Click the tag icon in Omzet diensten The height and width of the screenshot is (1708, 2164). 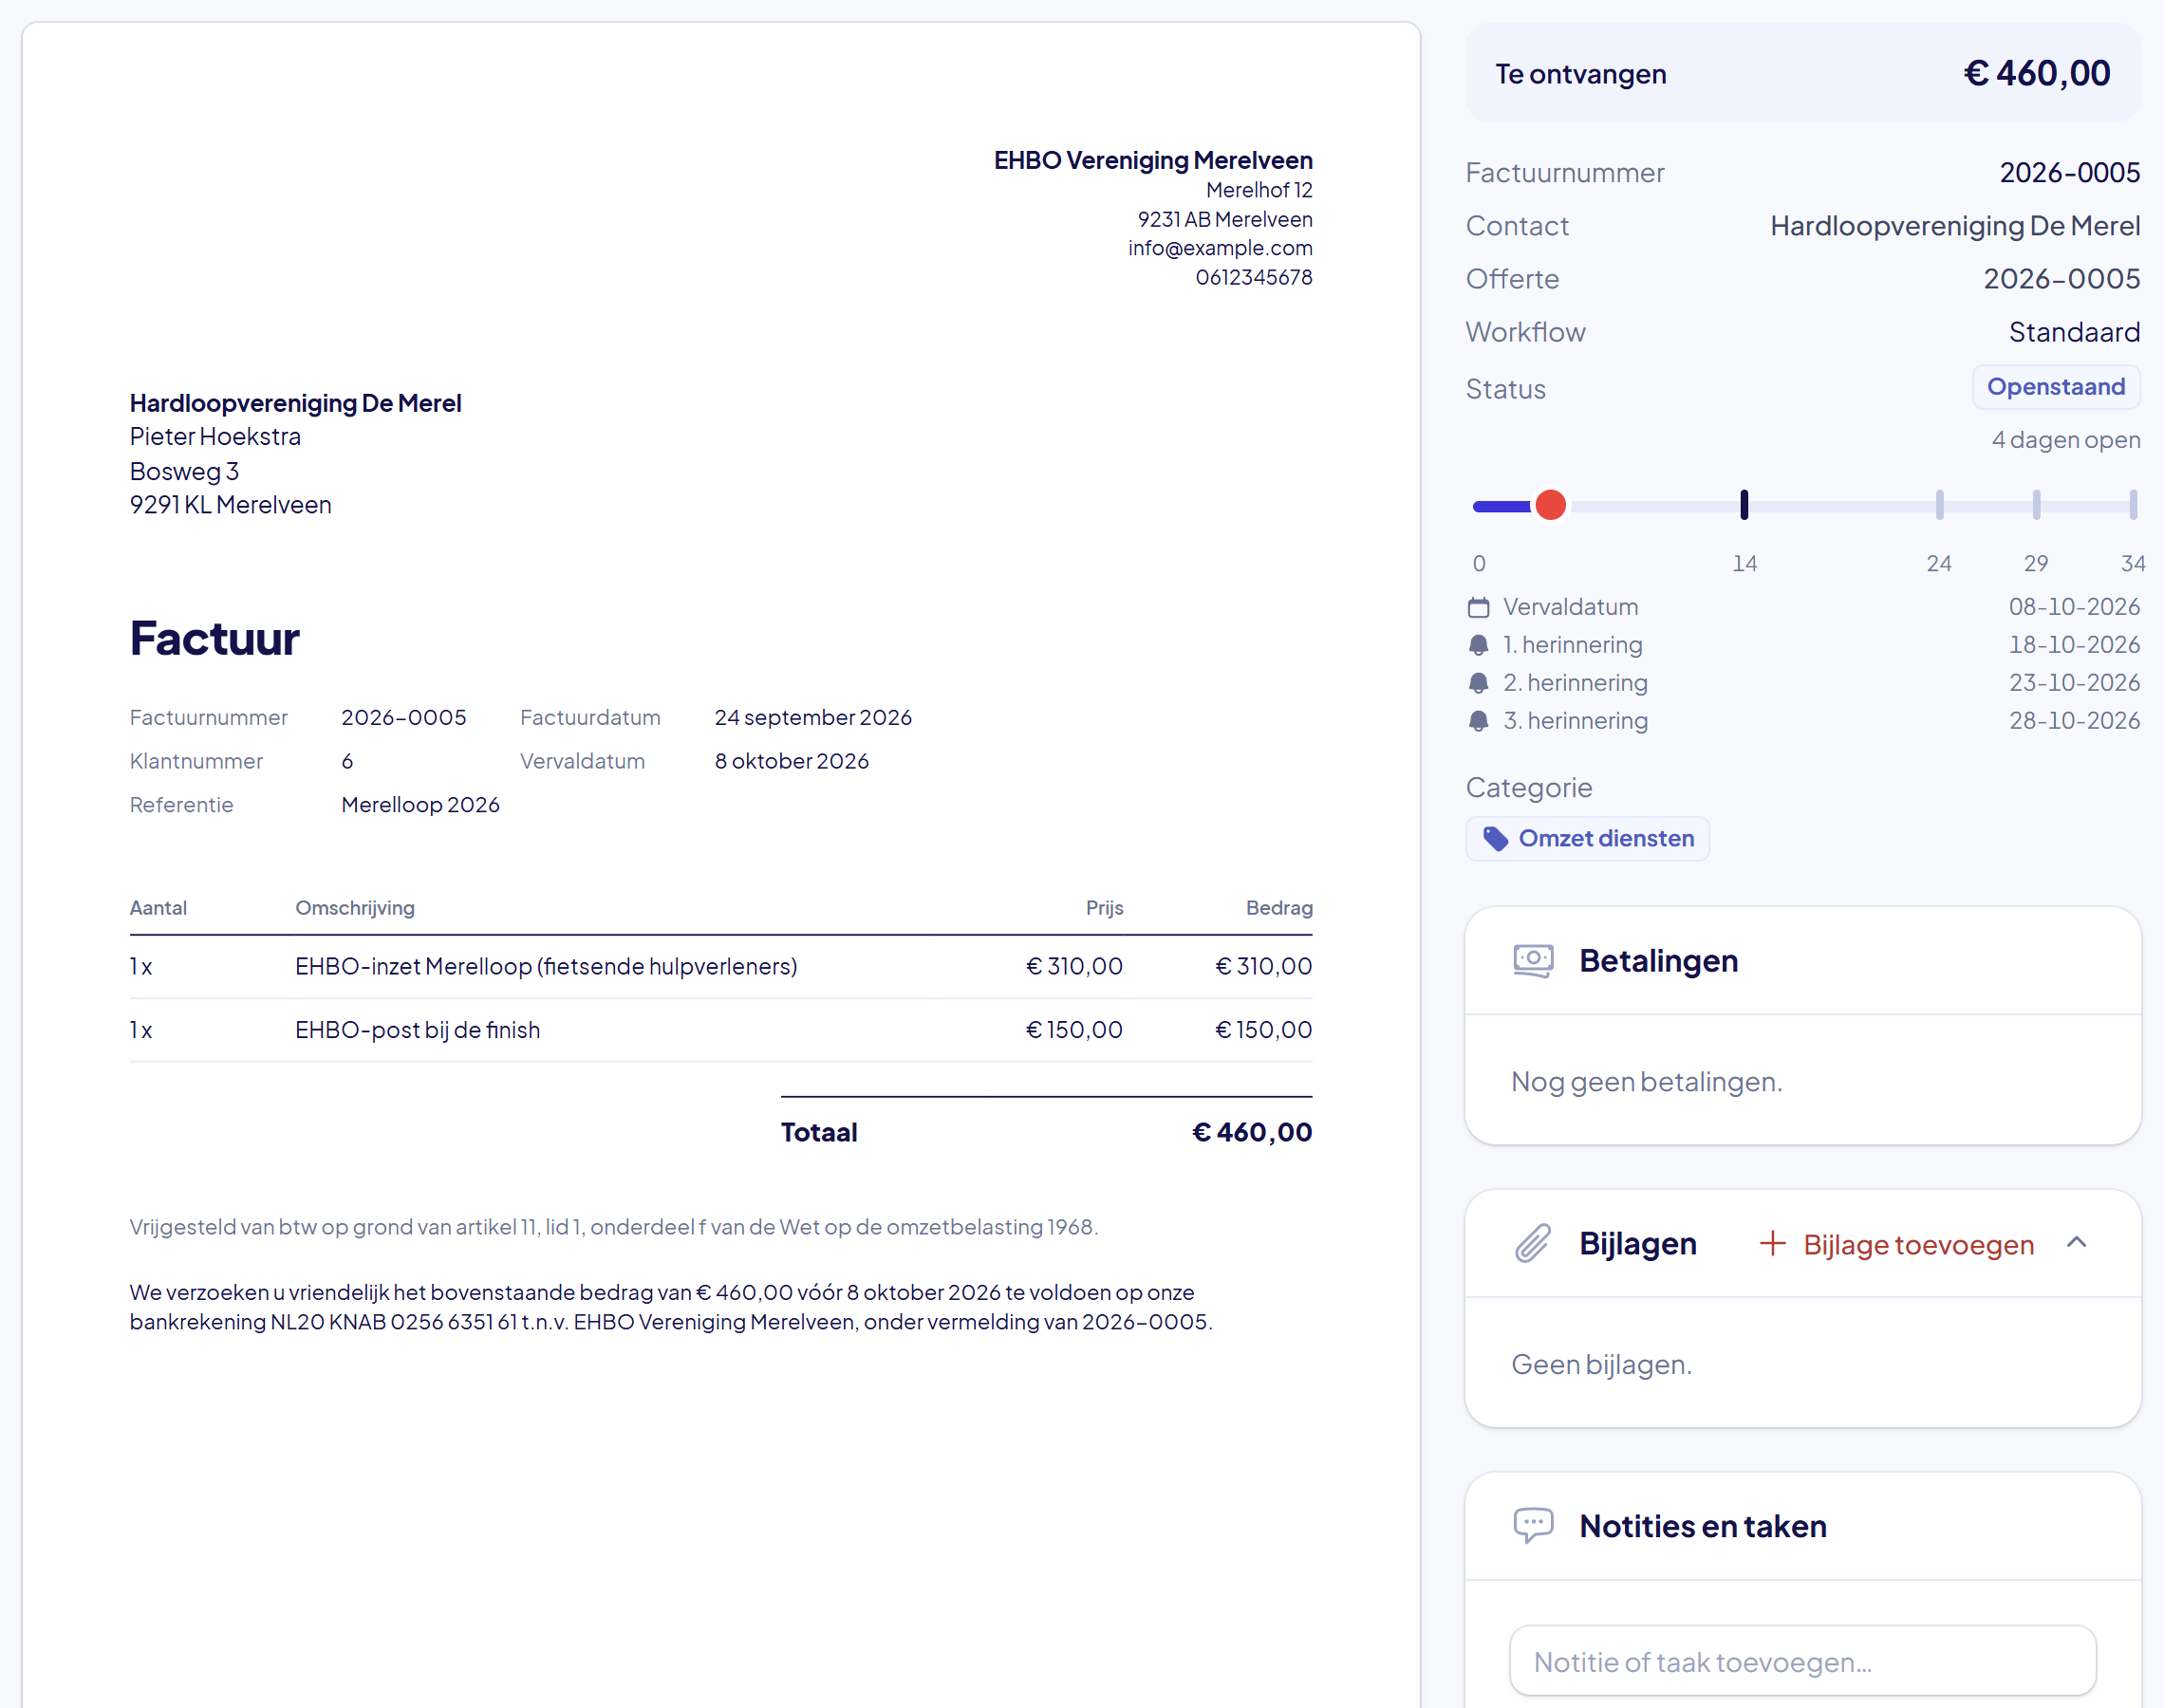1495,839
